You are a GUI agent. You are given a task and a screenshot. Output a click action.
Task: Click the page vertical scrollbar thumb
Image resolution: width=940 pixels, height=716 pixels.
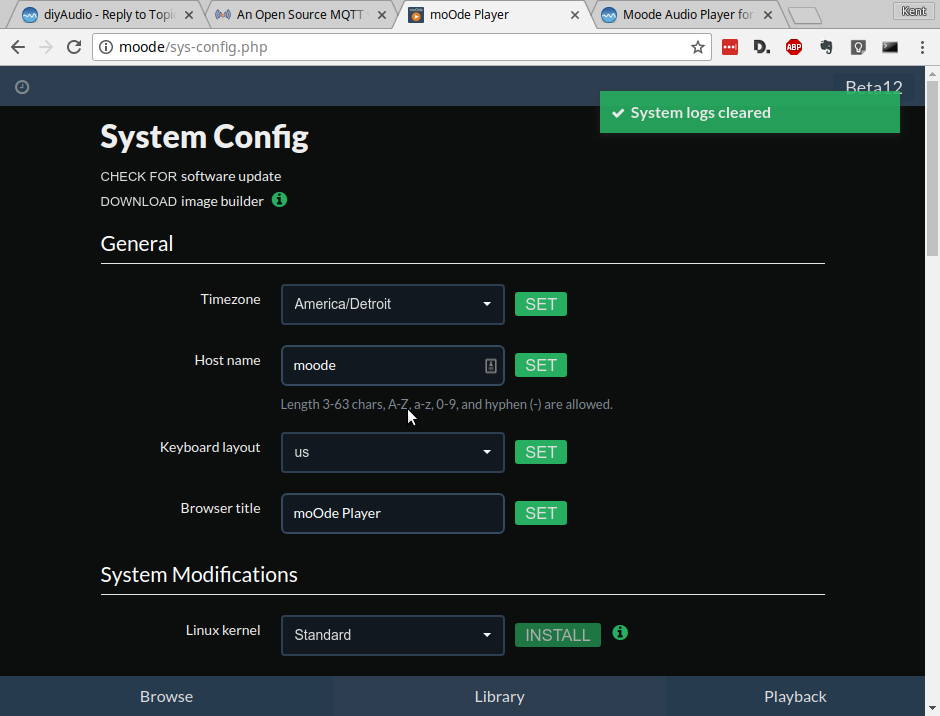click(x=932, y=168)
